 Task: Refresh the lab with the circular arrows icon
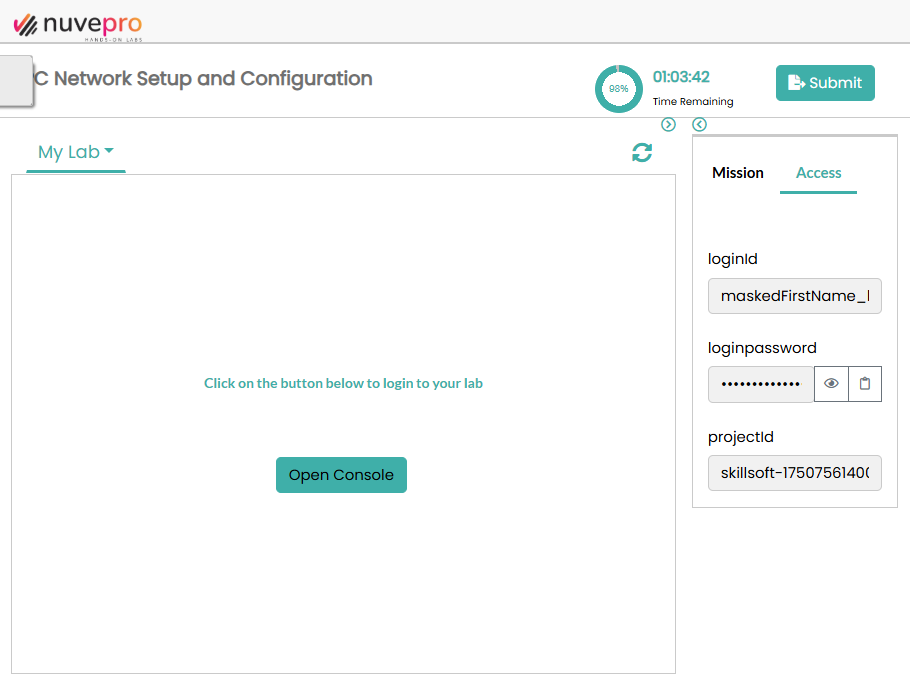pos(642,152)
